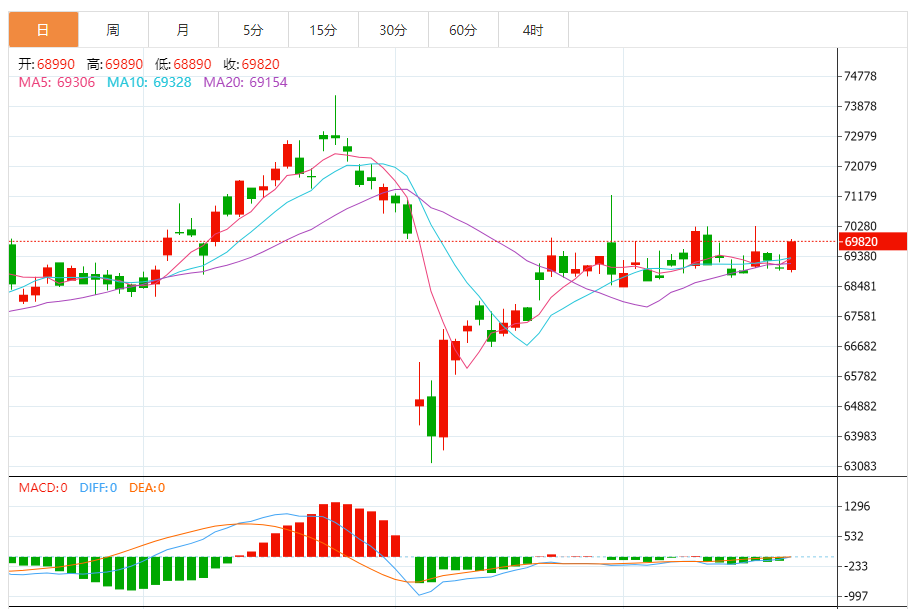Click the tallest red candlestick at the chart low
This screenshot has width=912, height=609.
click(x=443, y=388)
